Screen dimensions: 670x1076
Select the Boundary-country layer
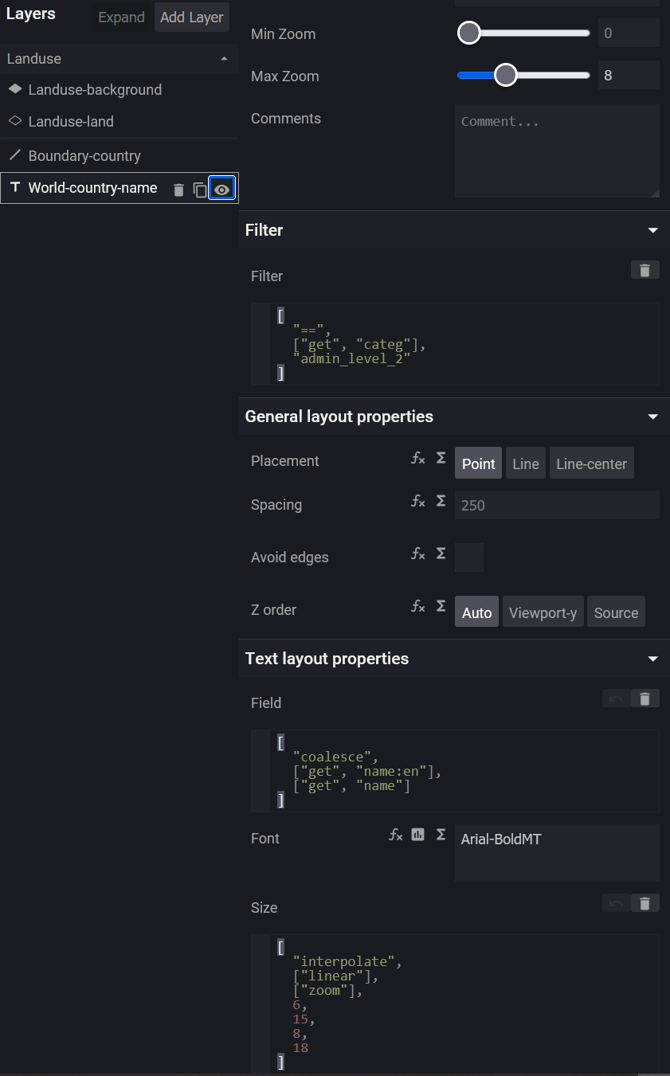click(x=84, y=156)
